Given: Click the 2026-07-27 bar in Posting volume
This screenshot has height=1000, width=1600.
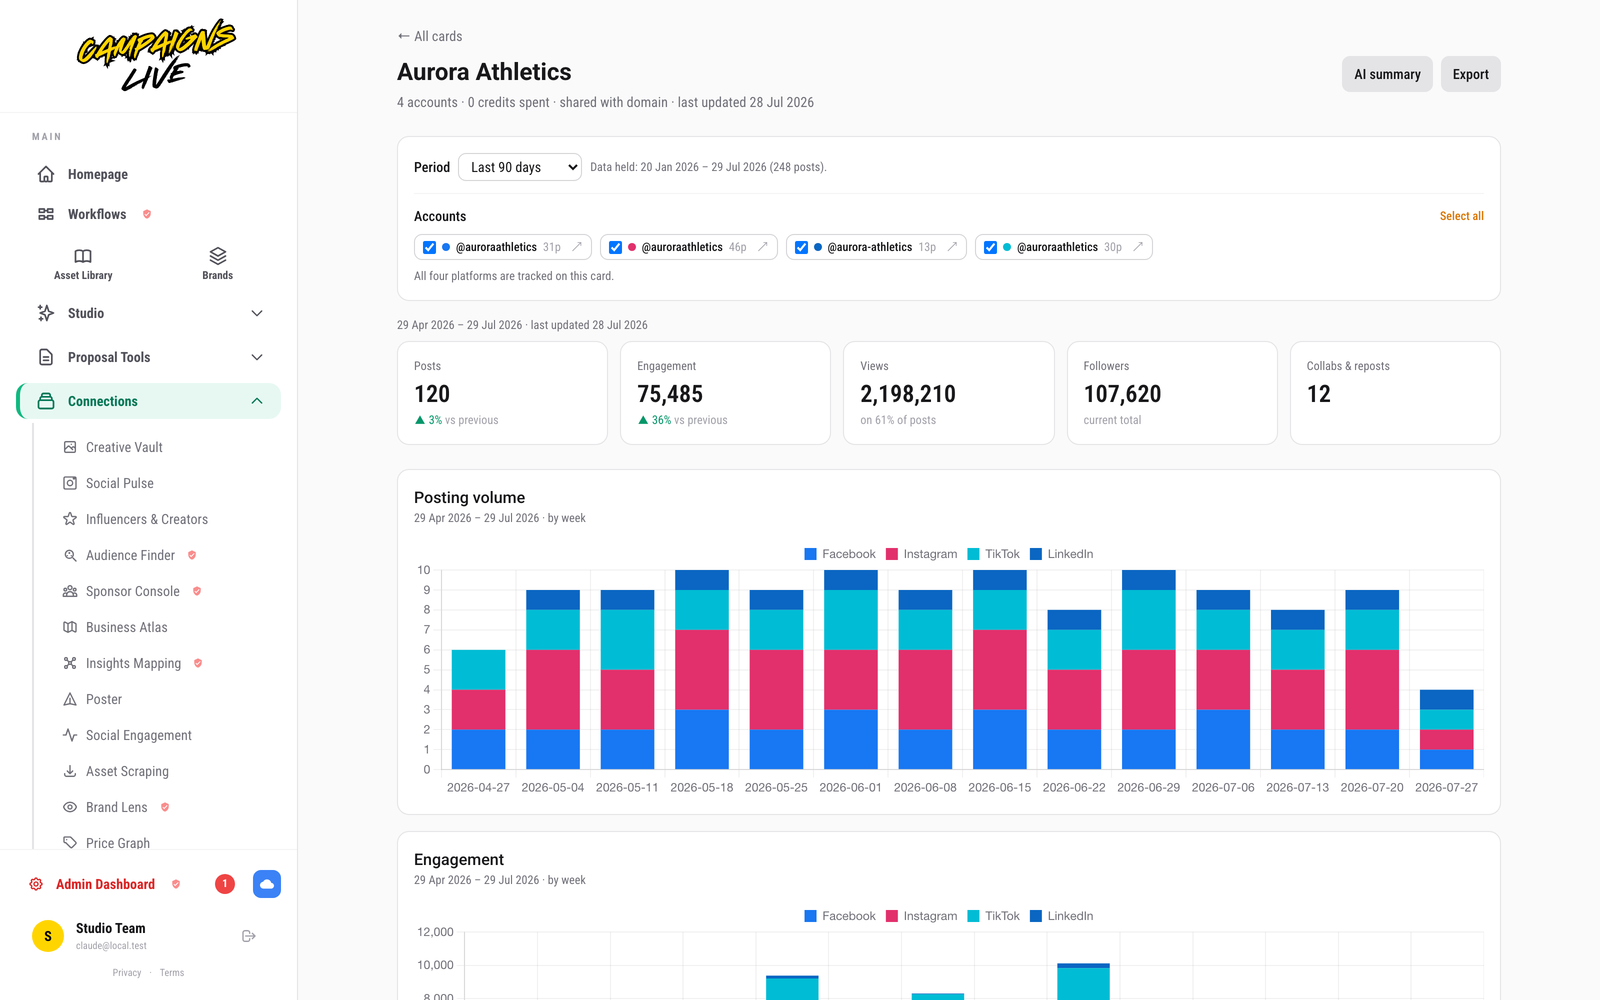Looking at the screenshot, I should 1446,729.
